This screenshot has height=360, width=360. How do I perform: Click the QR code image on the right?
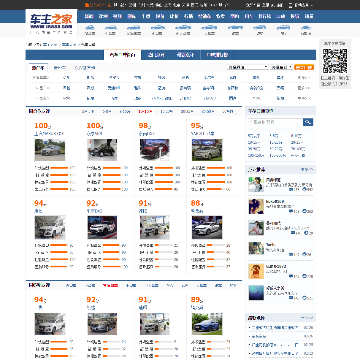click(x=335, y=61)
